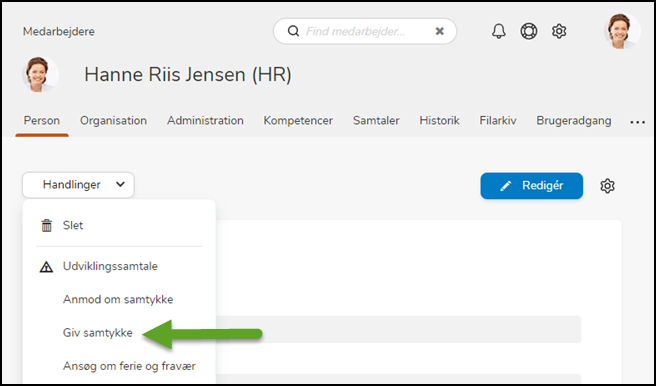The image size is (656, 386).
Task: Choose Anmod om samtykke menu entry
Action: coord(118,299)
